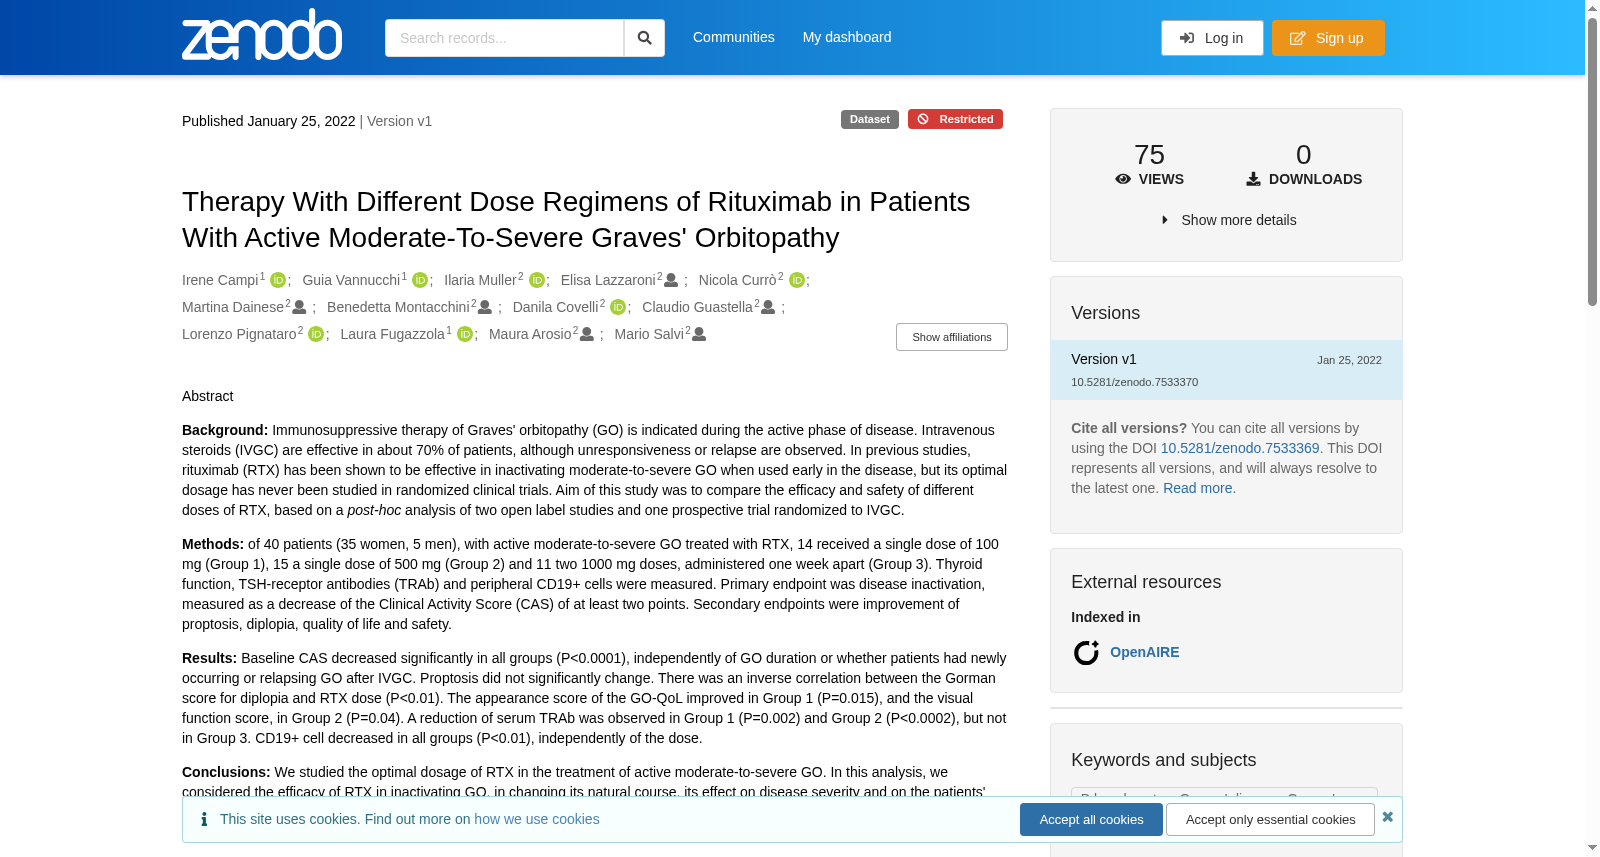Click person icon beside Claudio Guastella
This screenshot has width=1600, height=857.
tap(768, 307)
